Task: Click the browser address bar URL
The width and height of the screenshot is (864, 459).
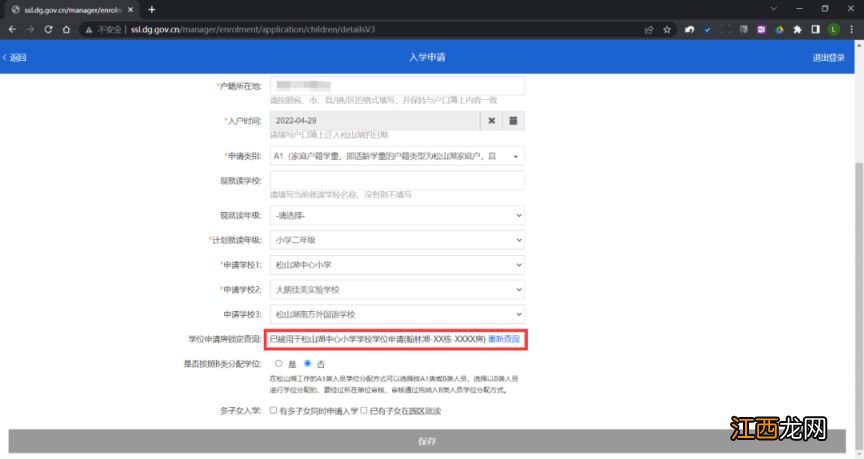Action: click(x=253, y=30)
